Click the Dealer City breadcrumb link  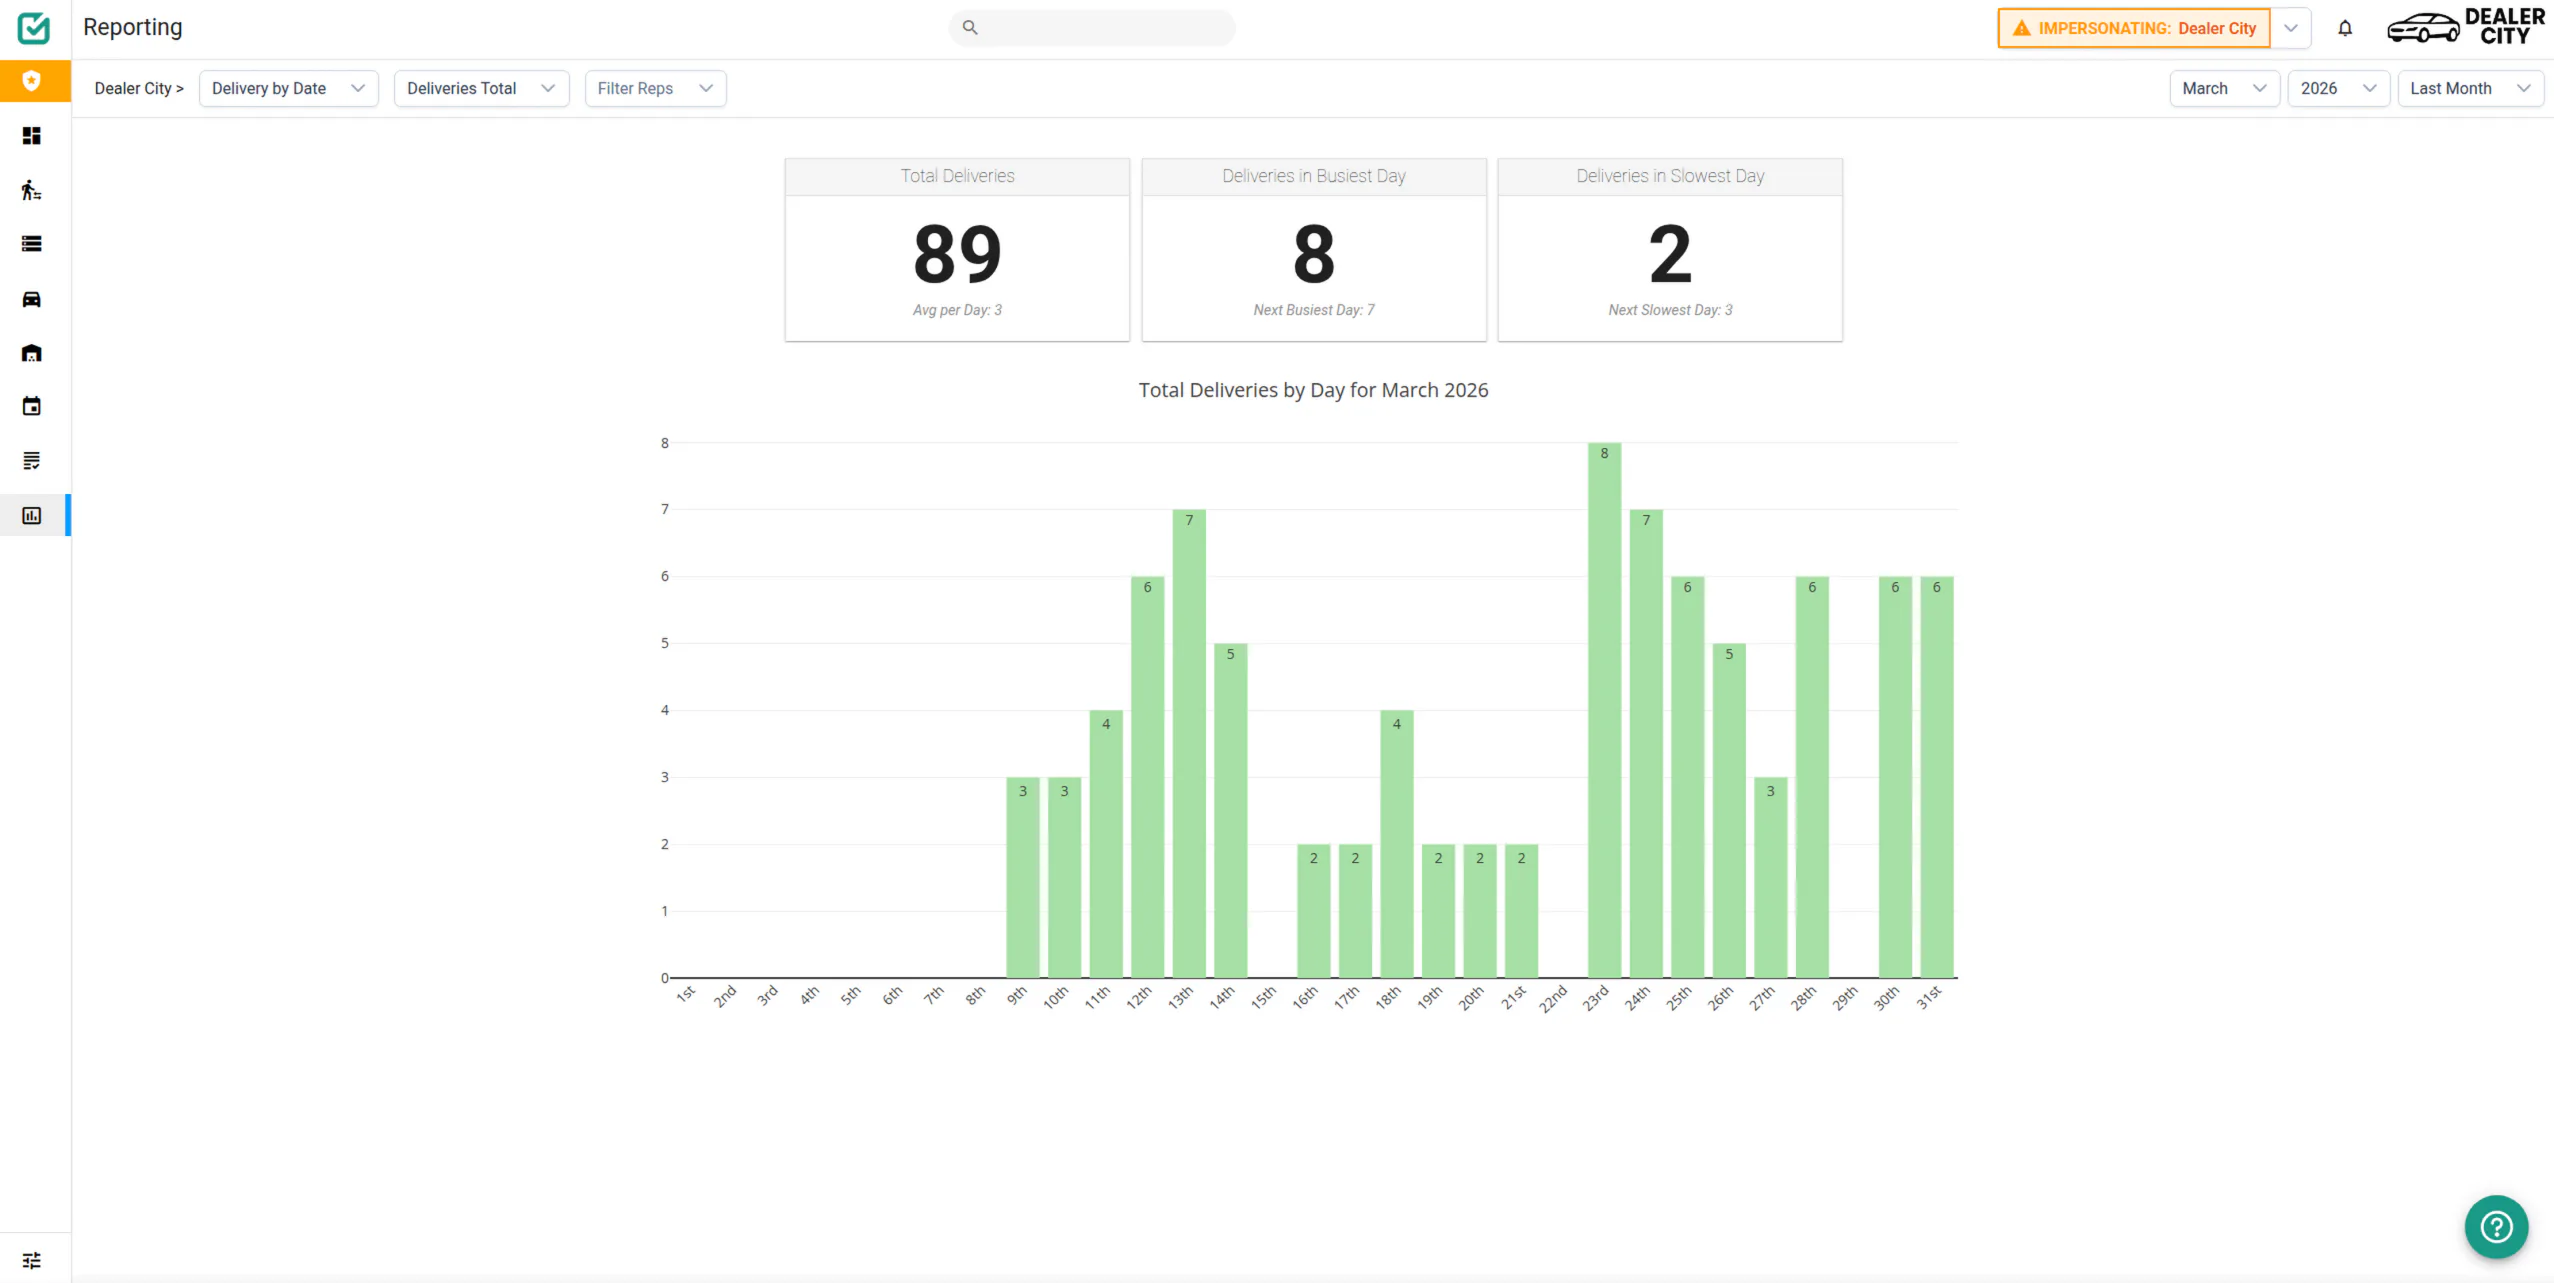point(139,88)
